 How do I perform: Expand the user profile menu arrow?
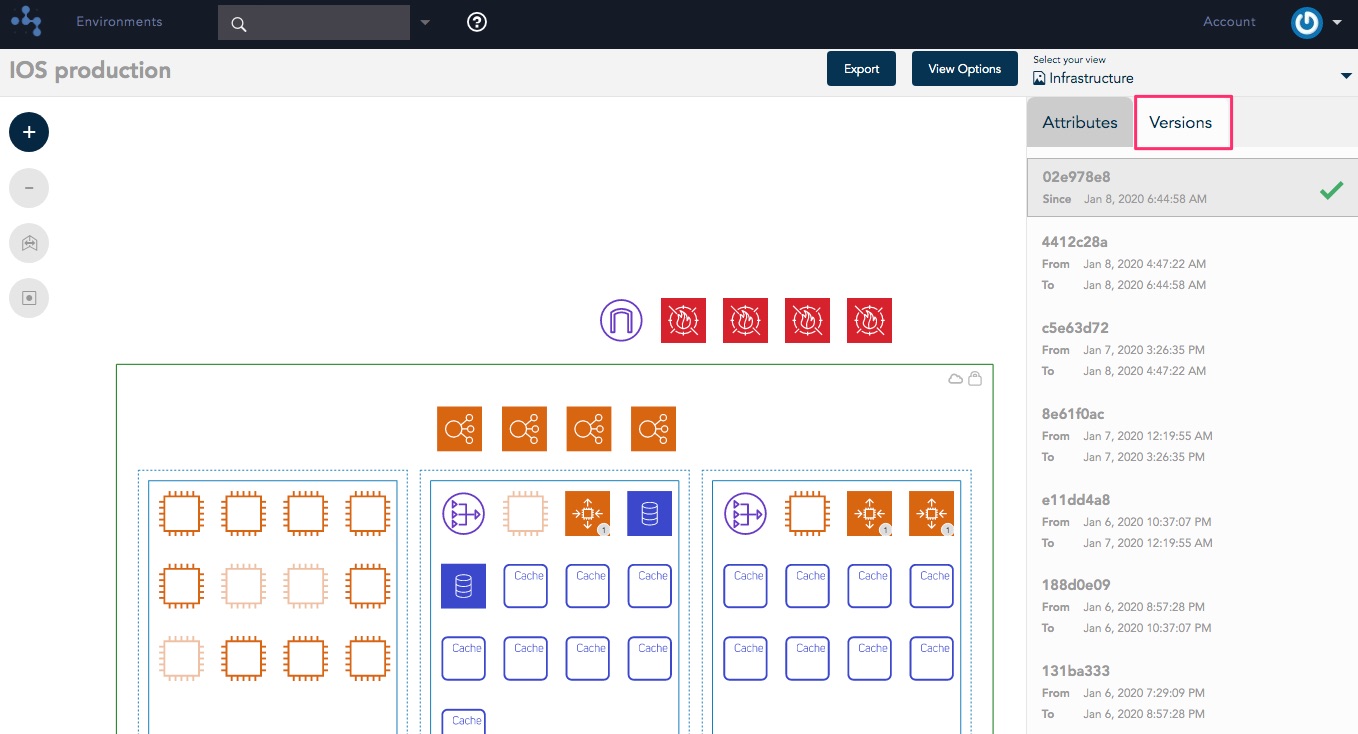[x=1337, y=22]
